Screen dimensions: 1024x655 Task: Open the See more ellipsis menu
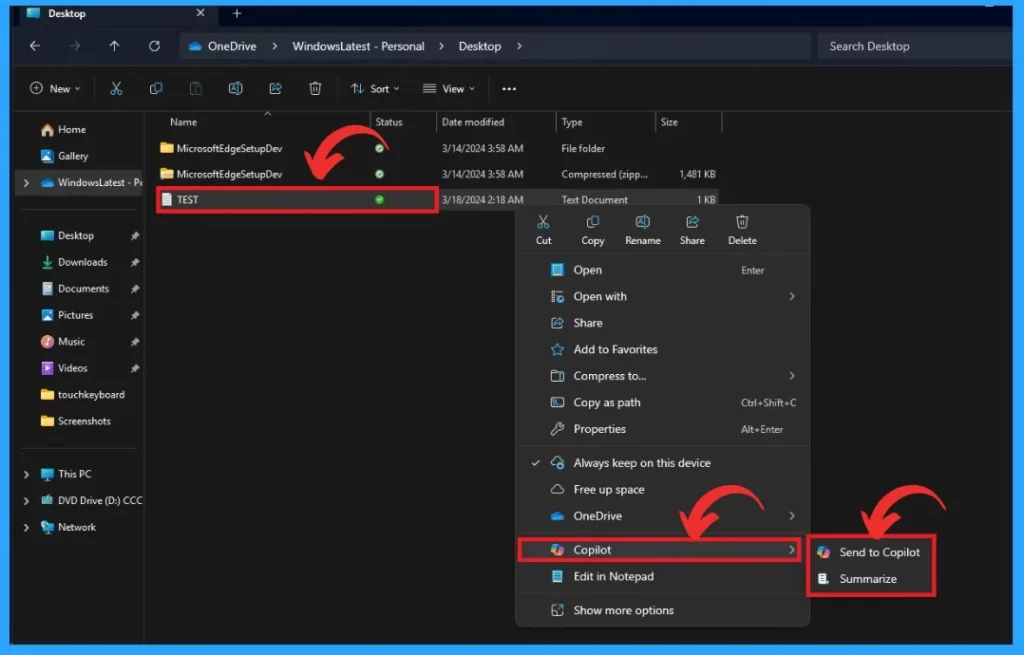[x=509, y=89]
